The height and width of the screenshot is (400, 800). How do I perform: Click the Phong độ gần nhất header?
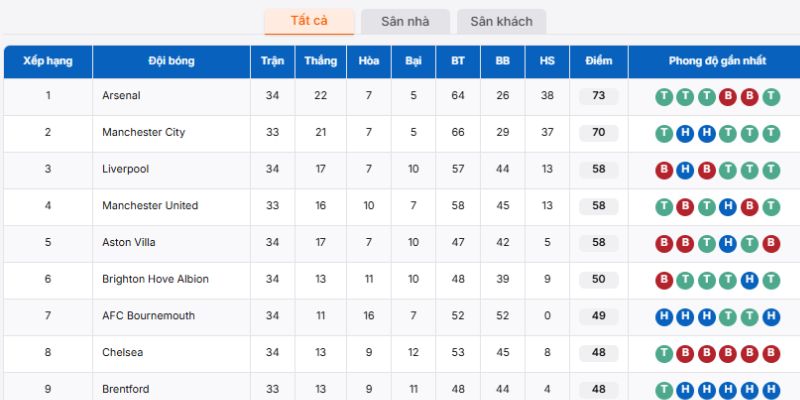[717, 61]
